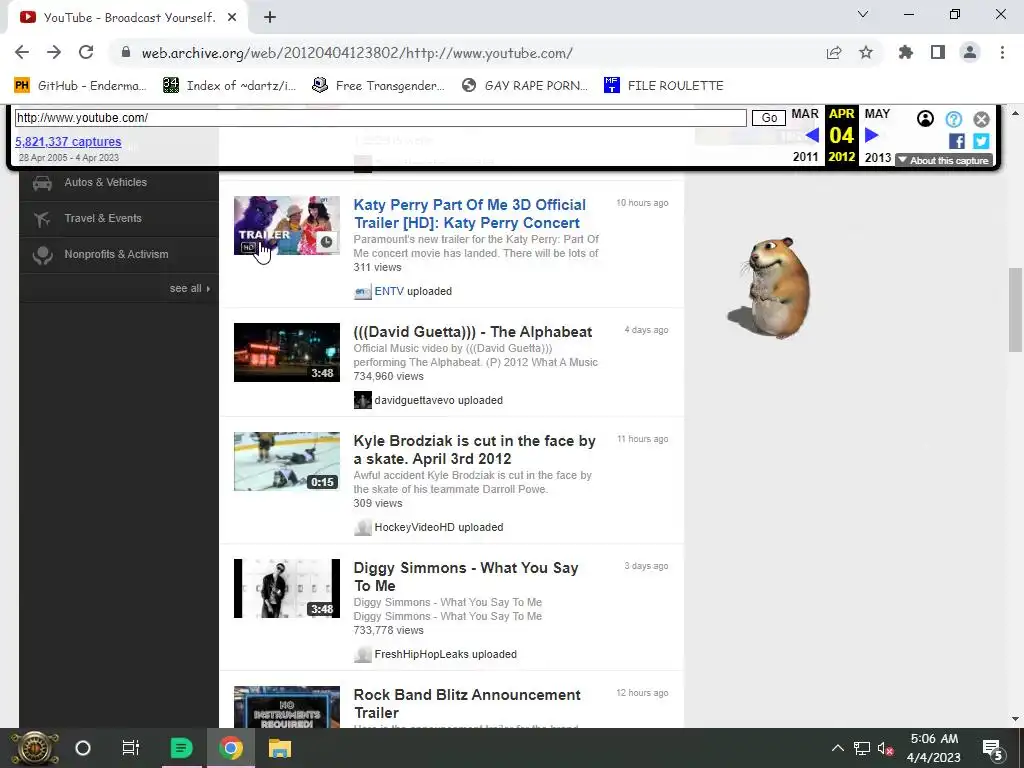
Task: Open the Windows Start button
Action: [34, 748]
